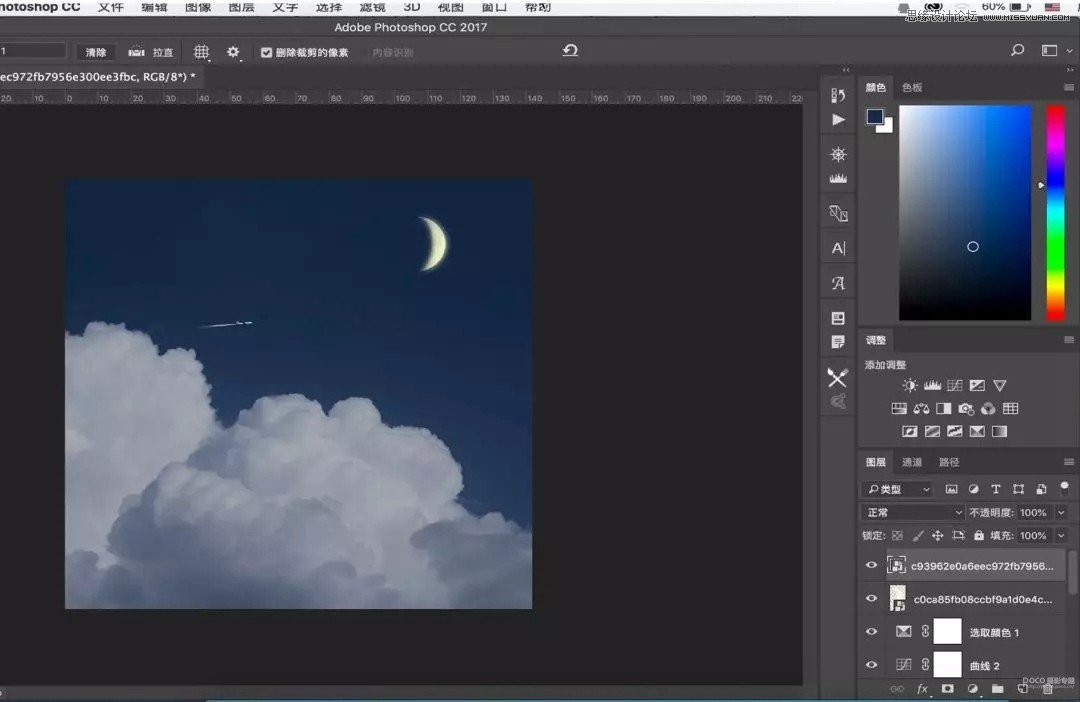Open the Character panel icon
The width and height of the screenshot is (1080, 702).
(x=838, y=248)
